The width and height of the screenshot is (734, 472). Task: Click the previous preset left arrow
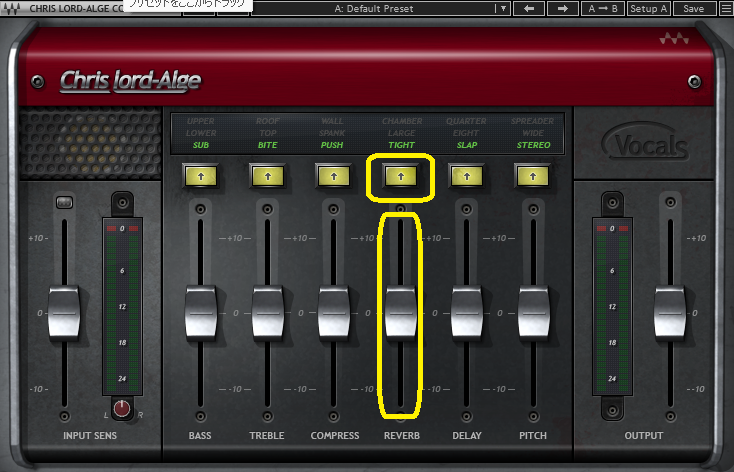(528, 8)
